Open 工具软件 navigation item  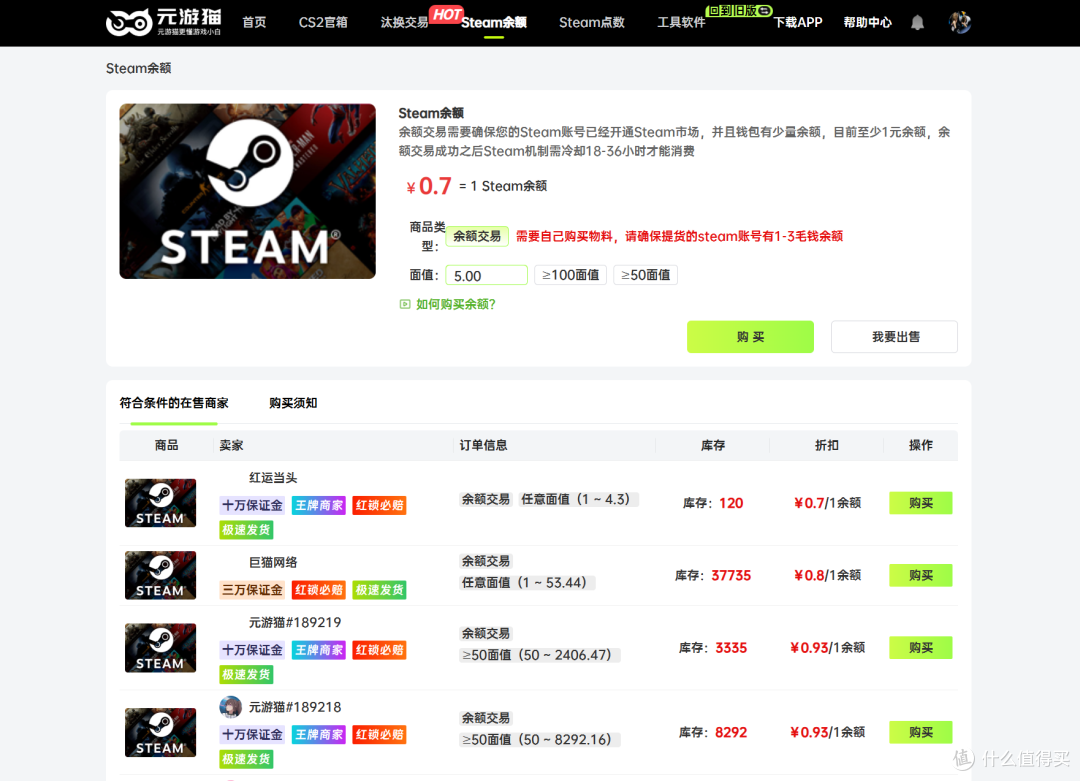point(681,22)
